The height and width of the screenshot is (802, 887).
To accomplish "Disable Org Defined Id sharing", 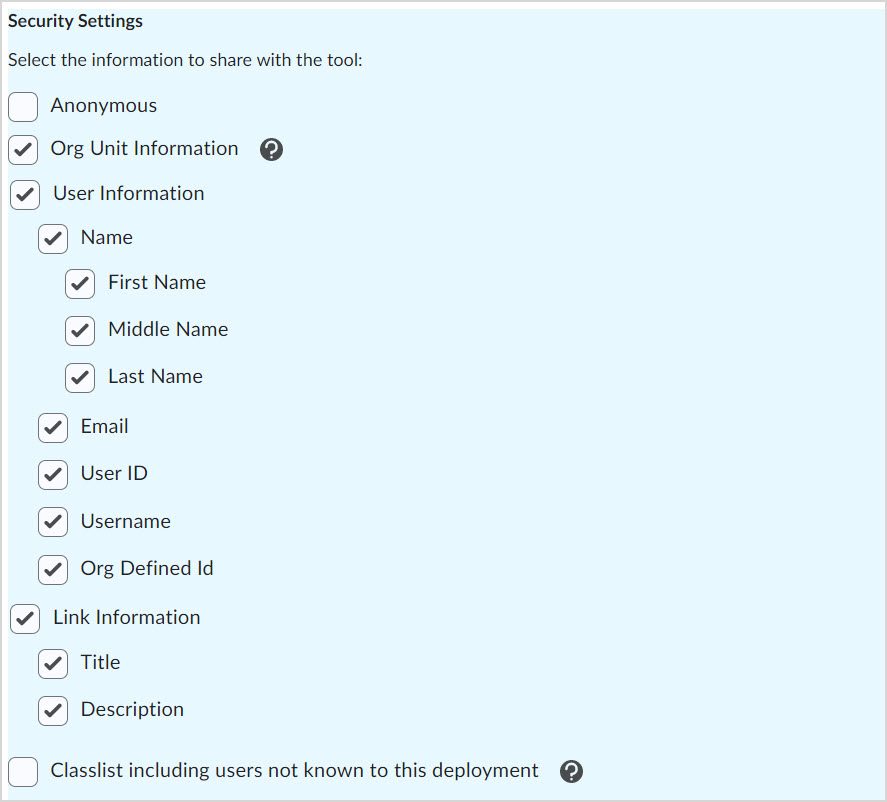I will 53,569.
